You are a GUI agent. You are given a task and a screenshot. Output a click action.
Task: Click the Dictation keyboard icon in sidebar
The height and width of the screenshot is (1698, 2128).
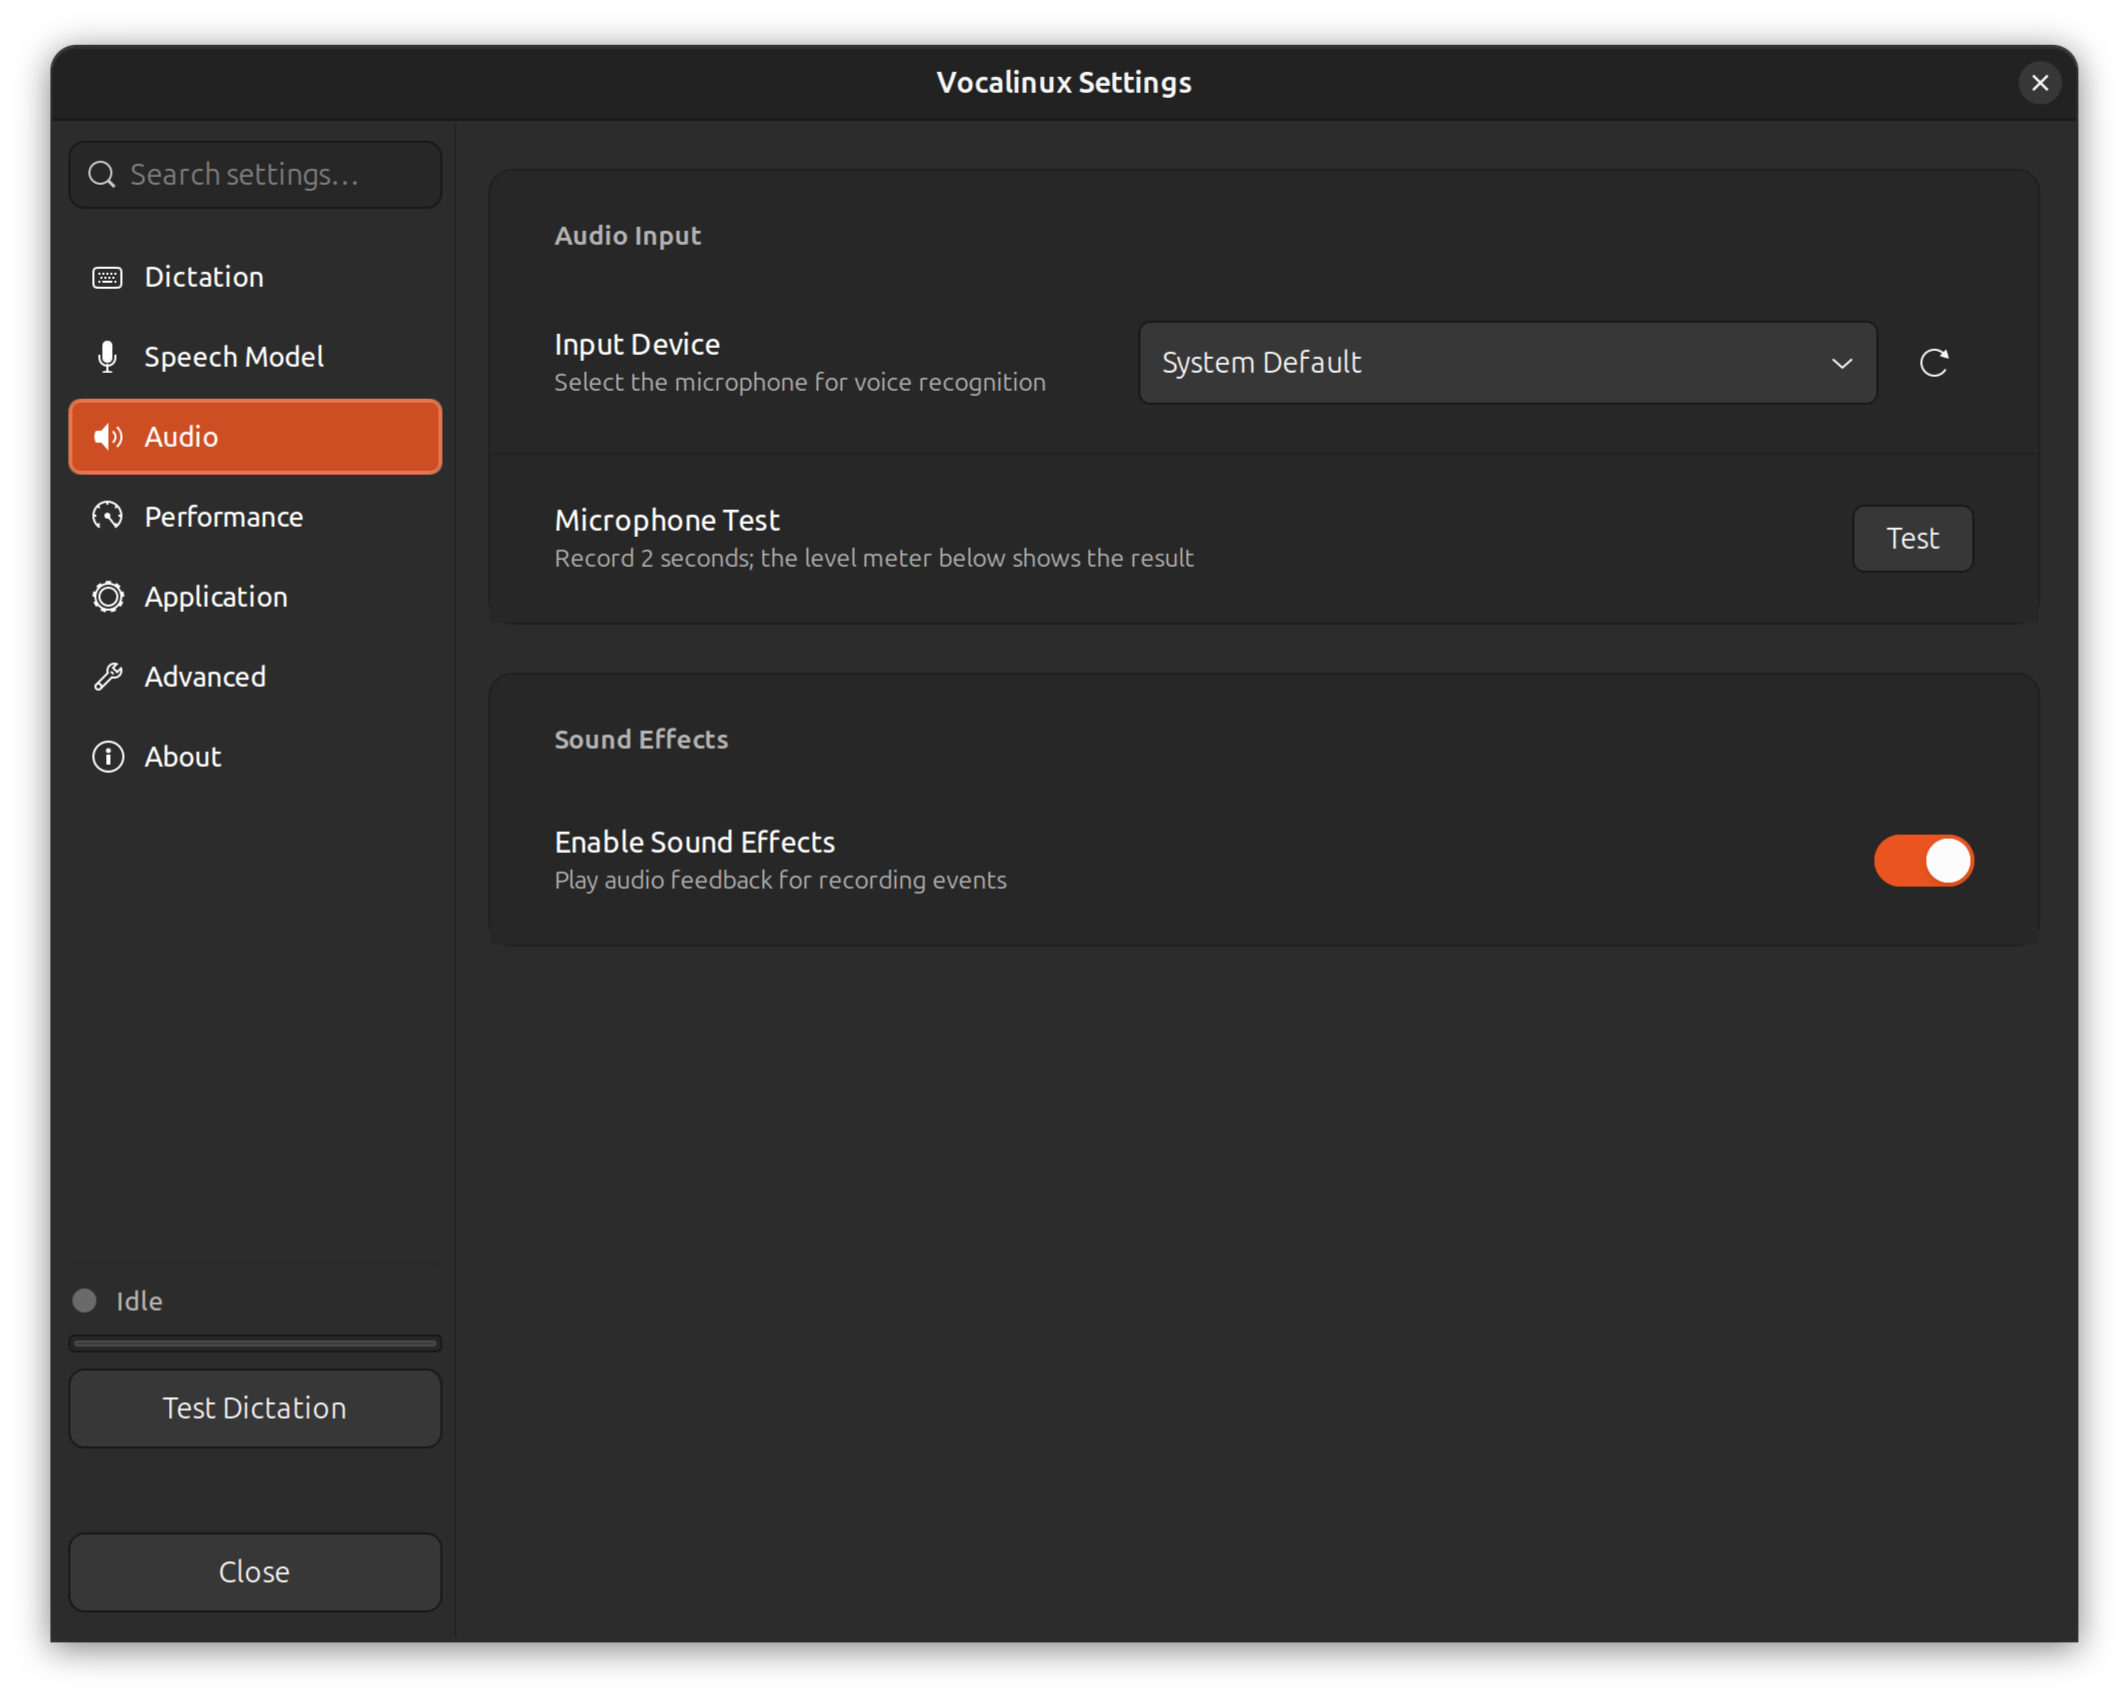tap(107, 277)
